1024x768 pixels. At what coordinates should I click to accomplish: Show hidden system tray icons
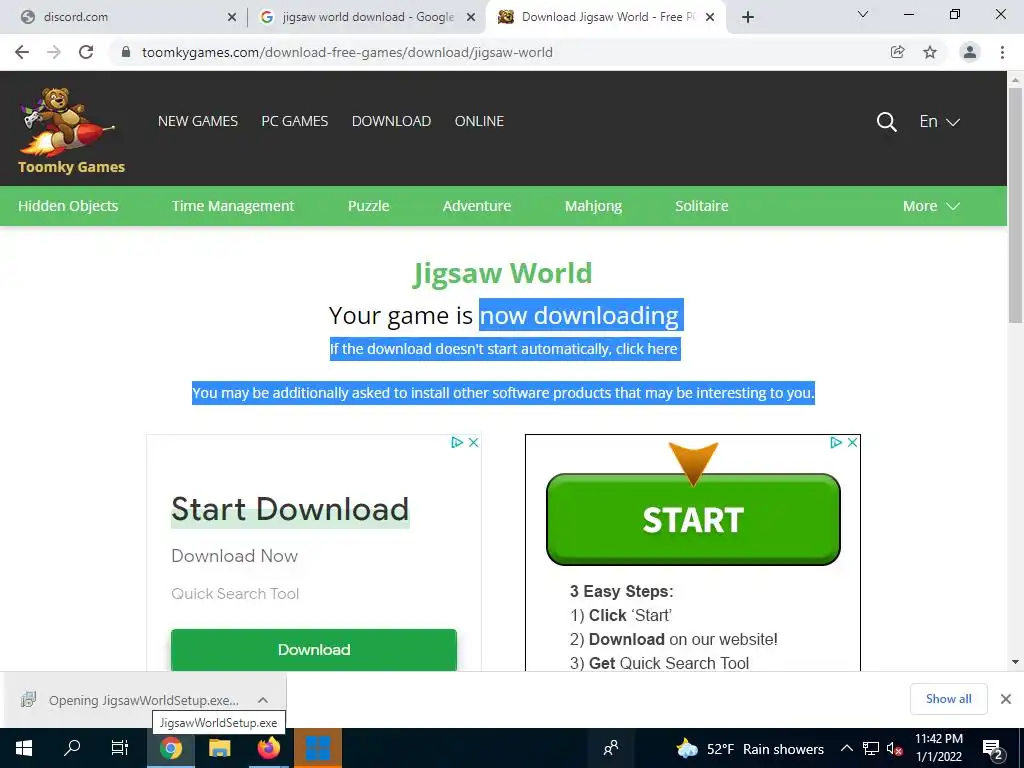pyautogui.click(x=846, y=748)
